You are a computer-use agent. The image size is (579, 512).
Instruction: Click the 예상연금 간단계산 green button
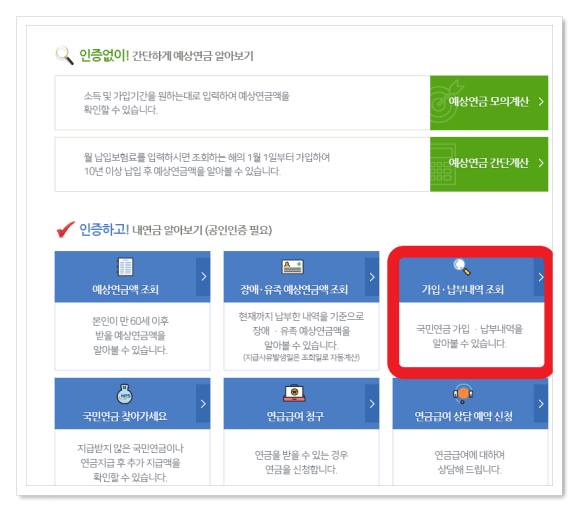pos(489,164)
